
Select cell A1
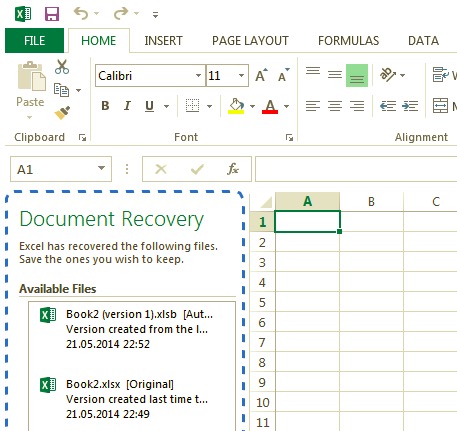click(307, 222)
